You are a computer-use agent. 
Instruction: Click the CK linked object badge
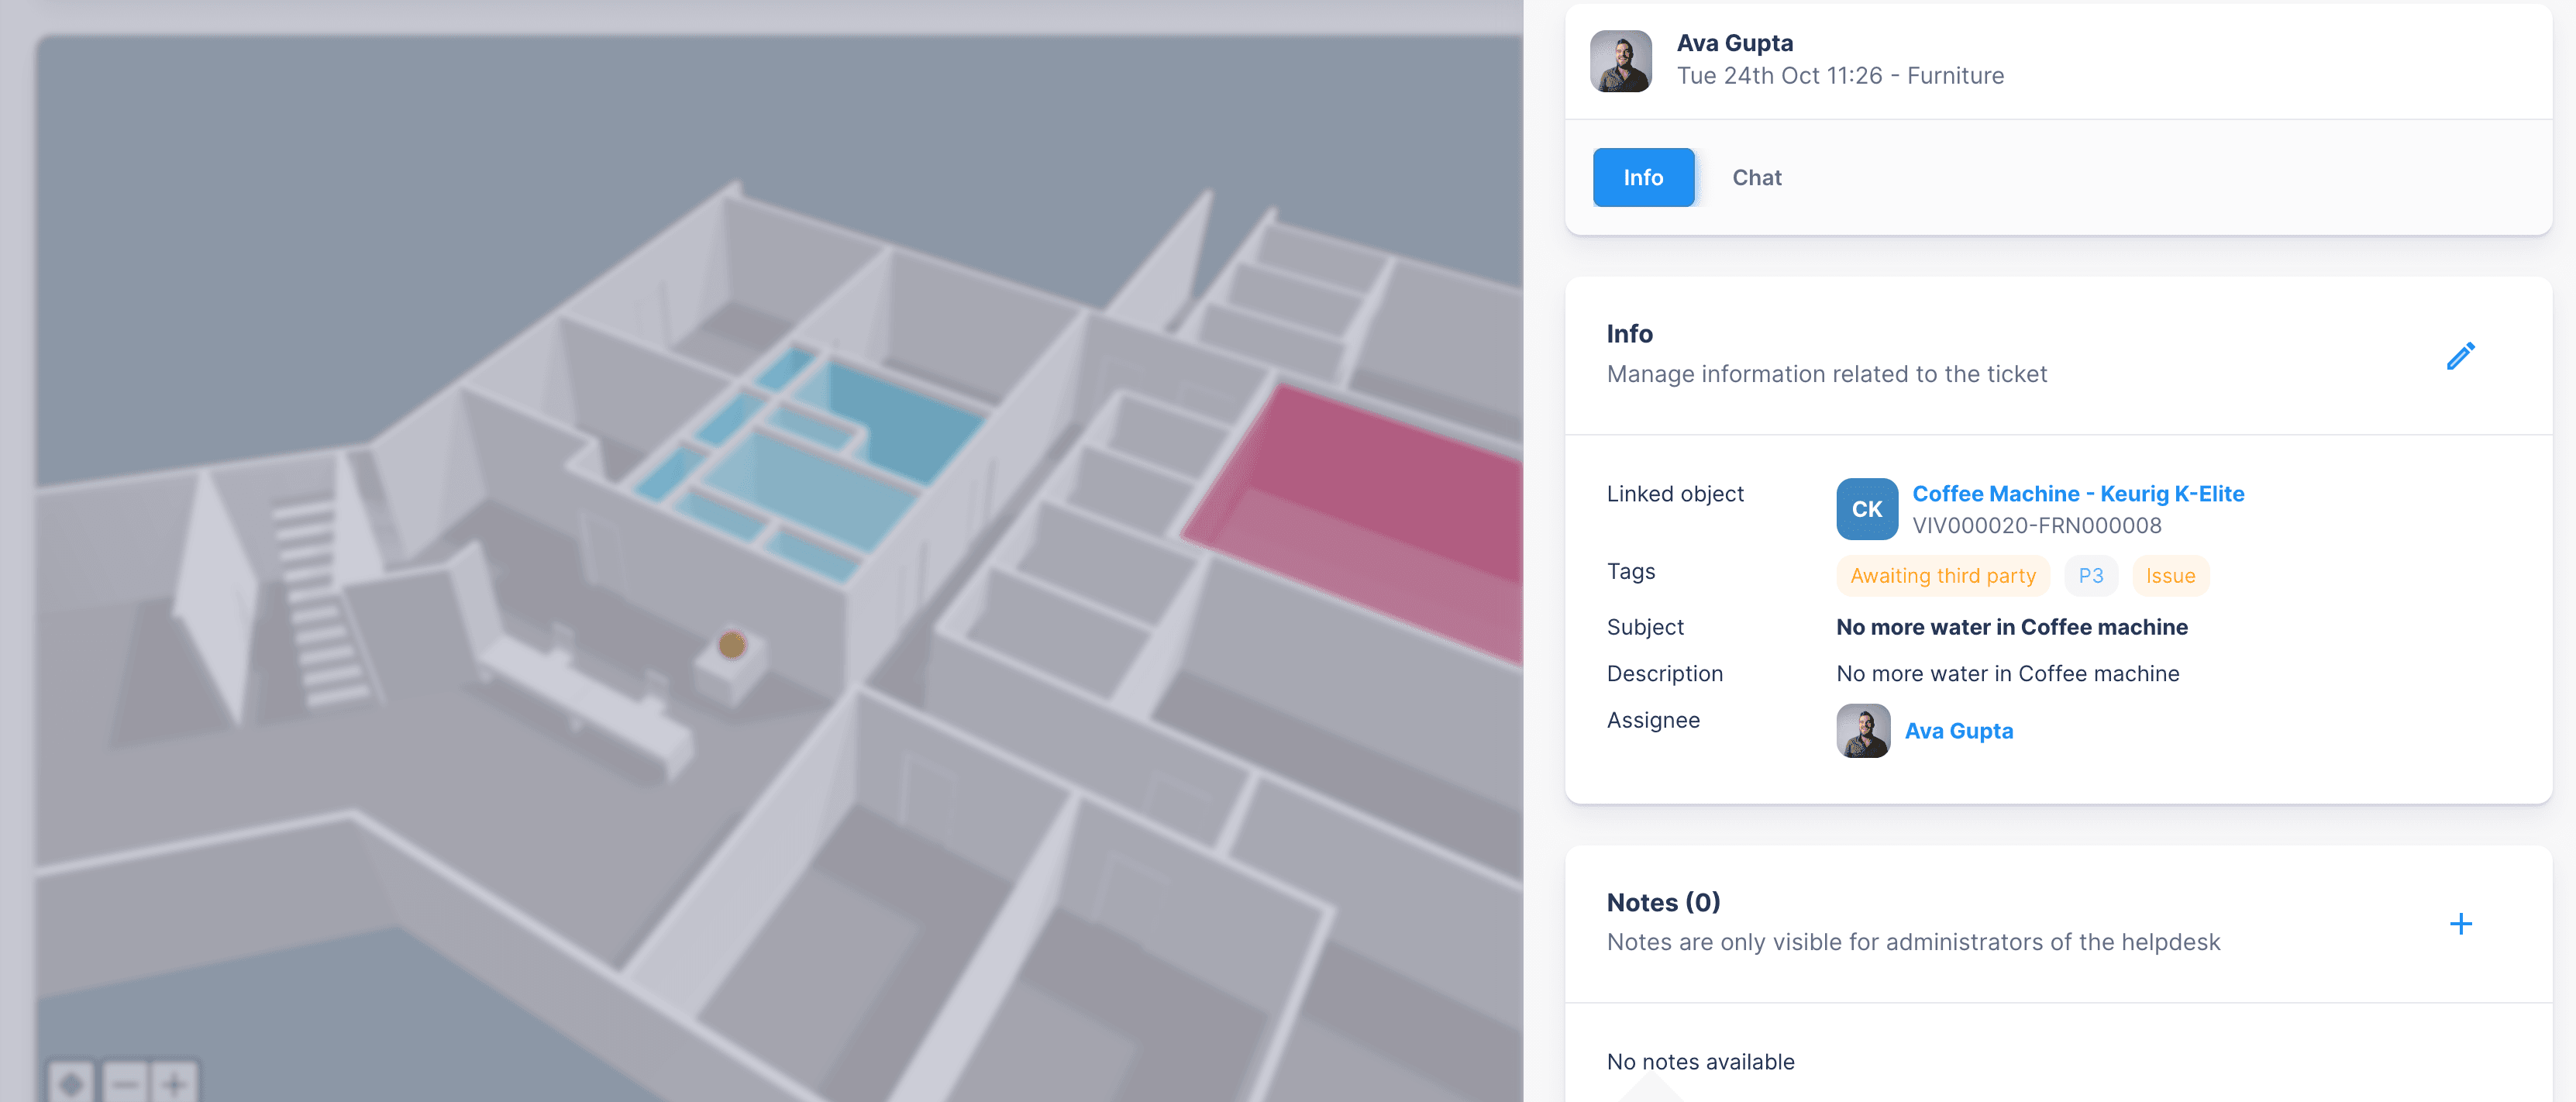click(1866, 509)
